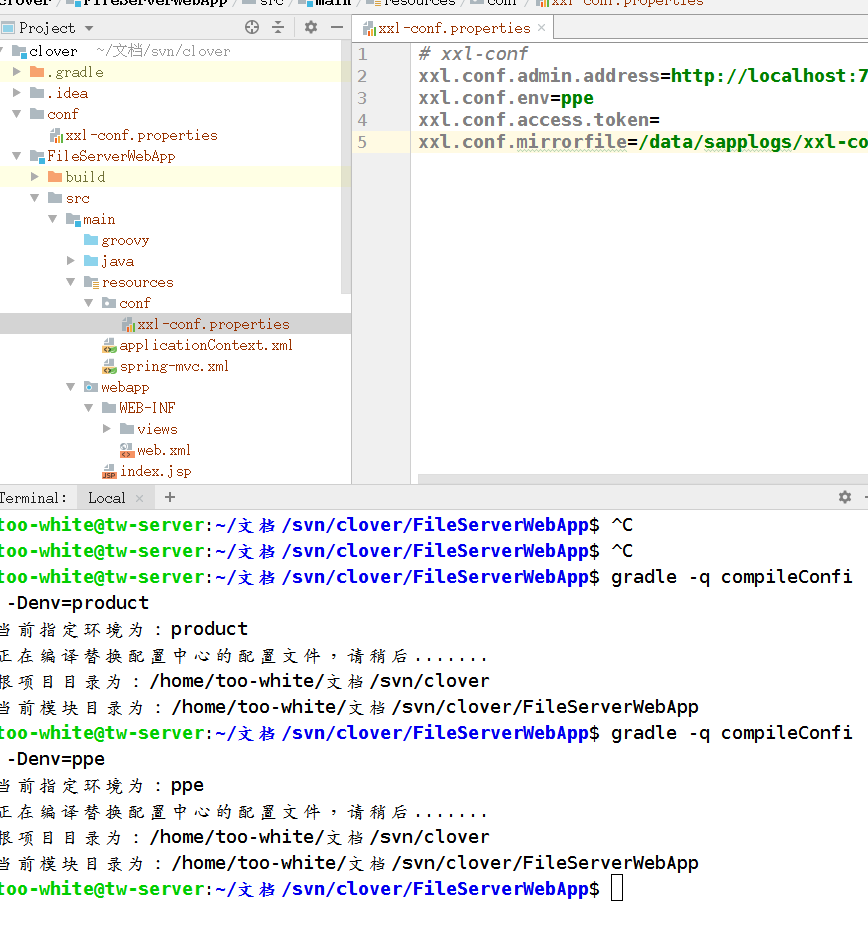
Task: Click the spring-mvc.xml file icon
Action: click(109, 367)
